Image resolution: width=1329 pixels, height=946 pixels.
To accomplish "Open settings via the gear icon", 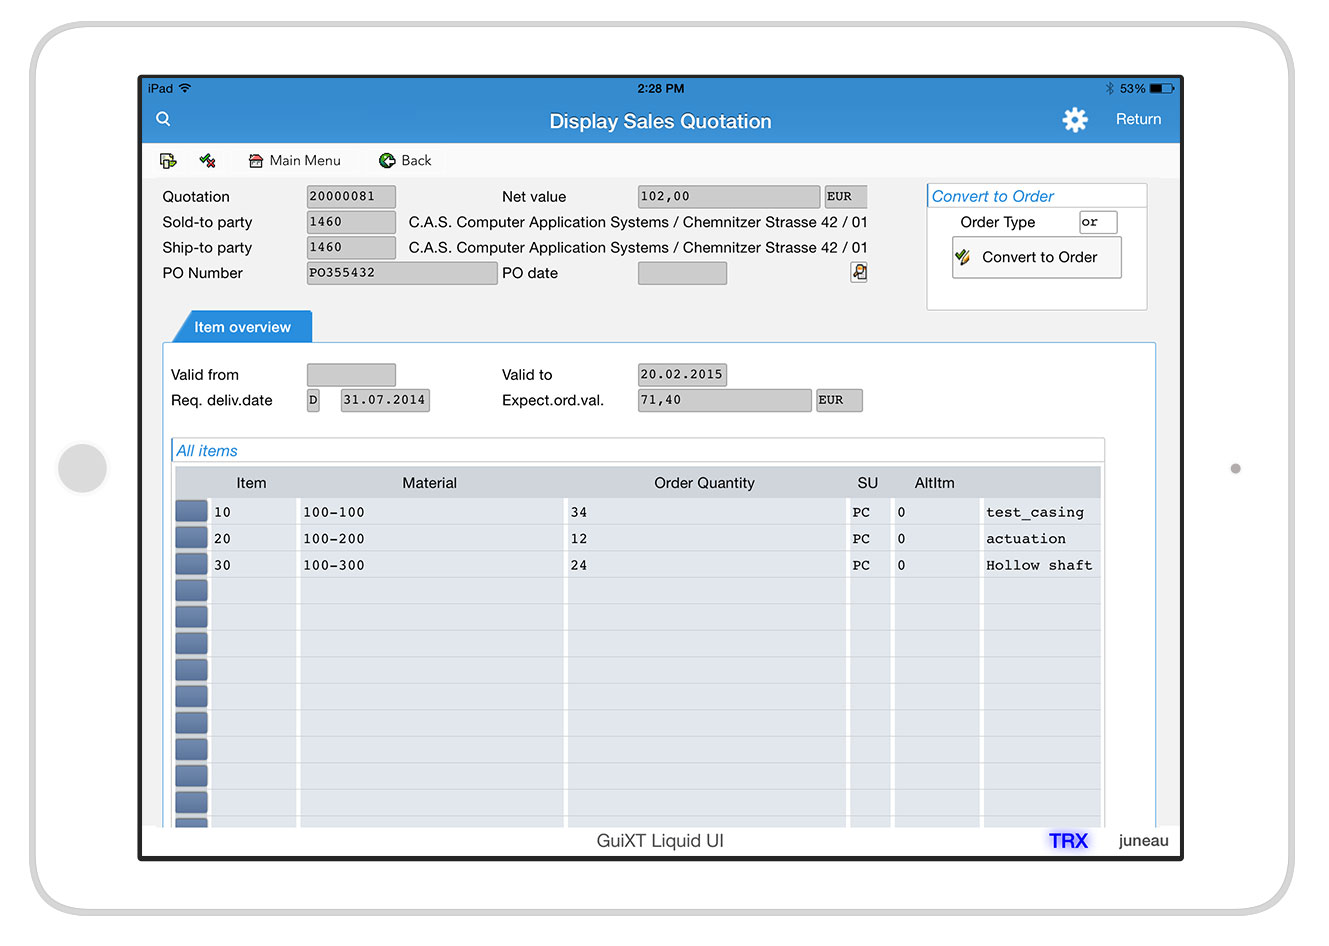I will [x=1074, y=120].
